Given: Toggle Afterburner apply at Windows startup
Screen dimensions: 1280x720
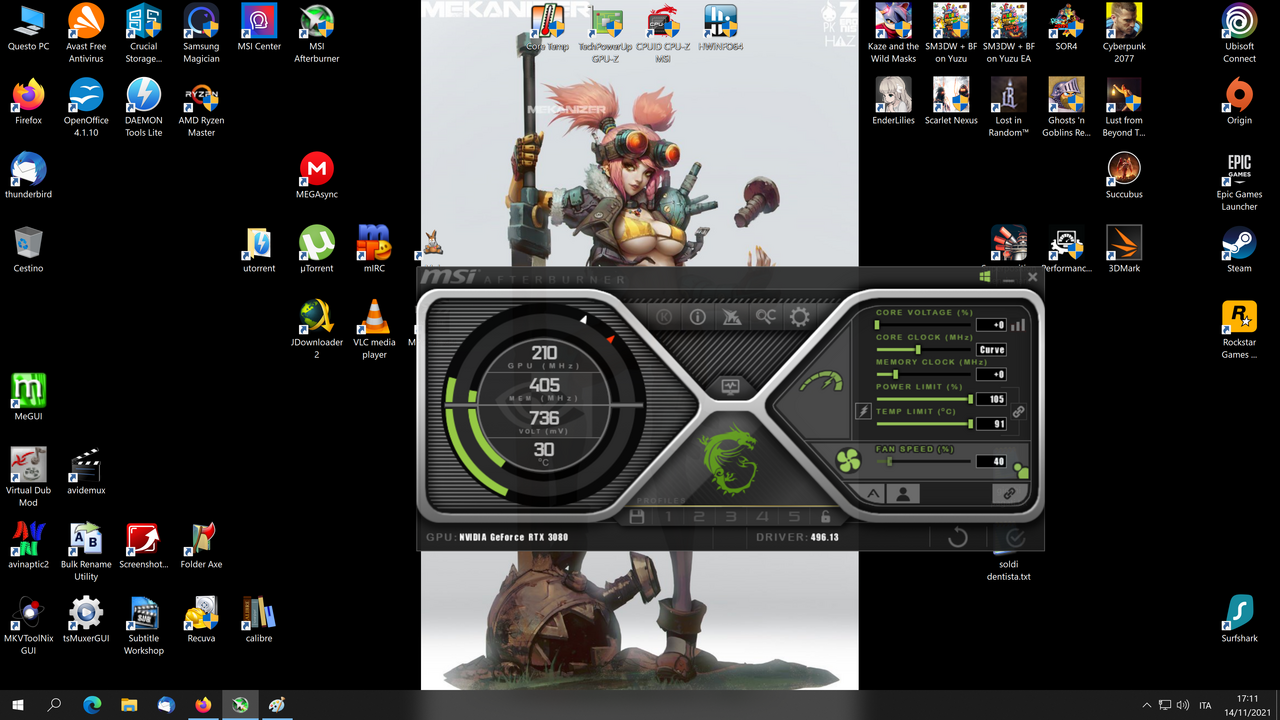Looking at the screenshot, I should pyautogui.click(x=985, y=277).
